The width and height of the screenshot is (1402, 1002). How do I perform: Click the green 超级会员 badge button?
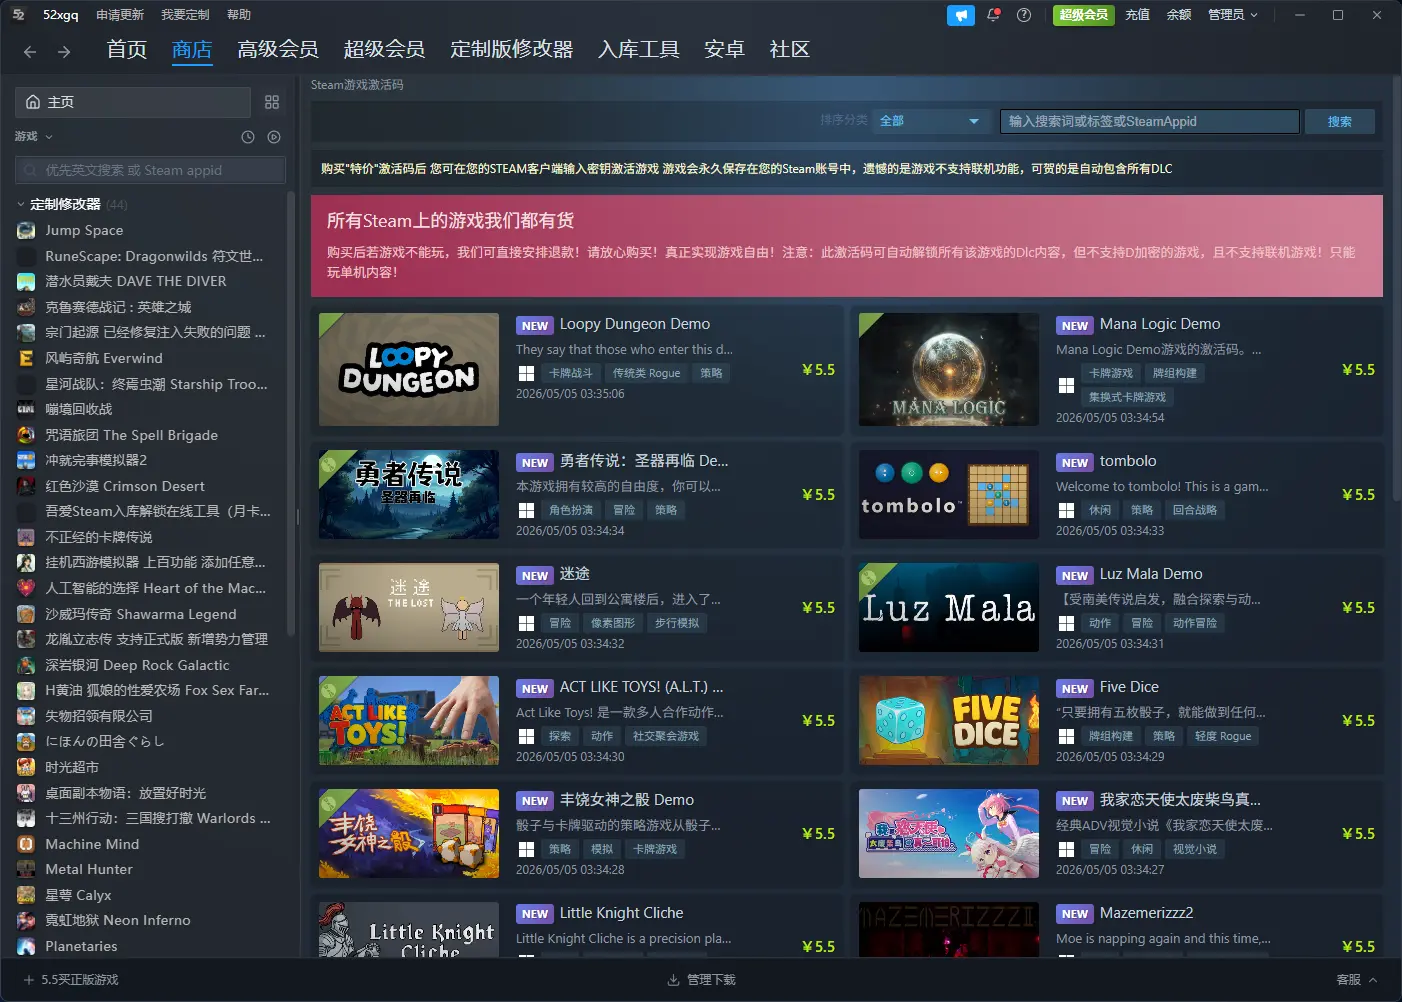1084,15
